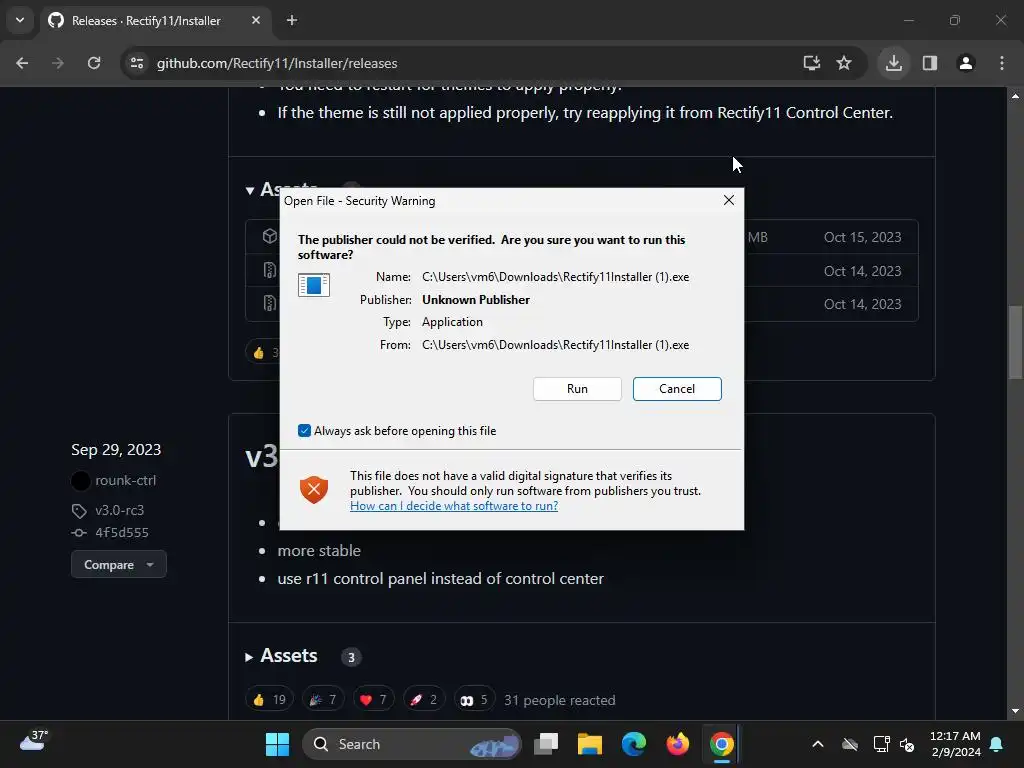Click the zip file icon in third asset row

coord(269,303)
